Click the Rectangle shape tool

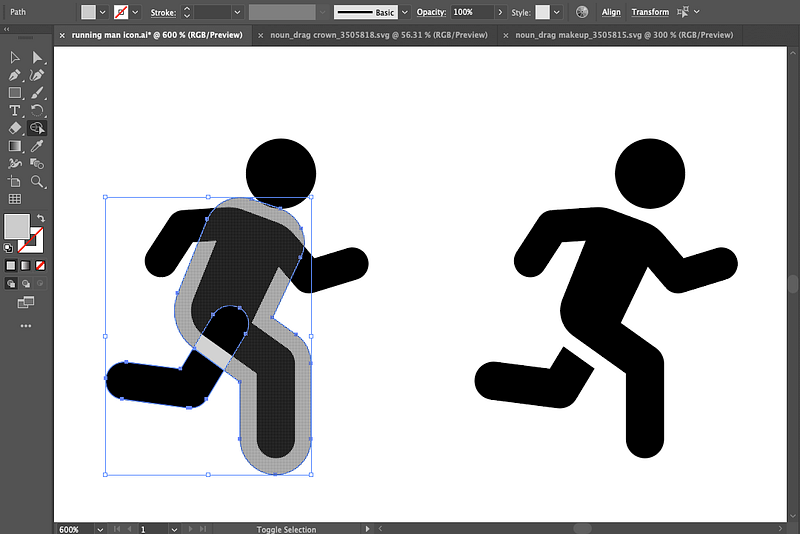coord(15,92)
